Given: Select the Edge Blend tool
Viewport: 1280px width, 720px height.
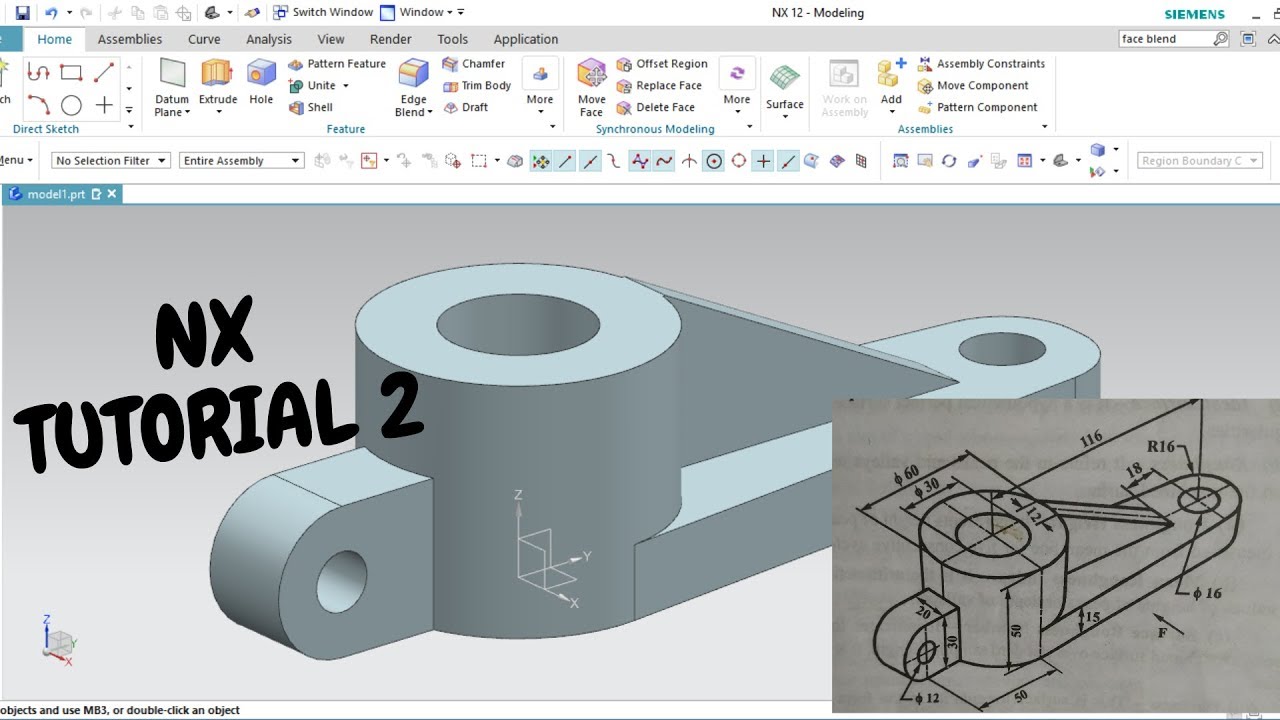Looking at the screenshot, I should (413, 87).
